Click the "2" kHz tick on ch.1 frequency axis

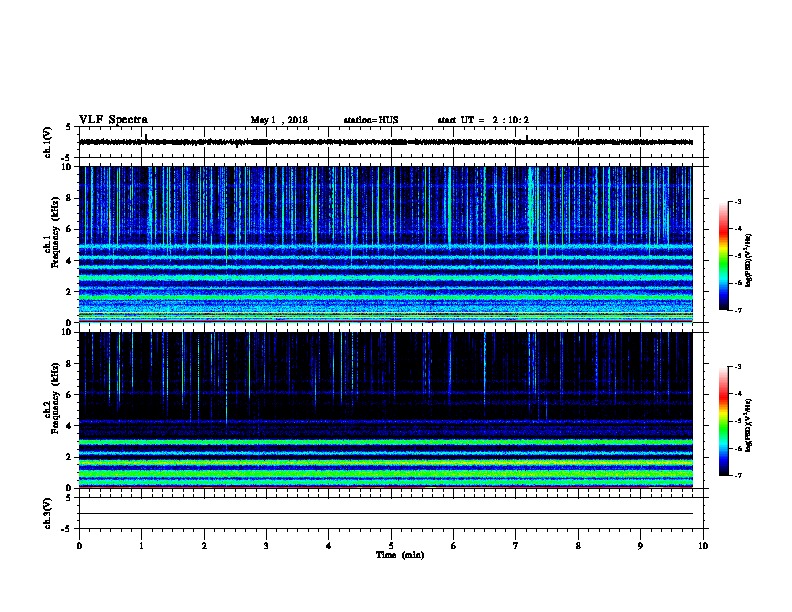(69, 292)
